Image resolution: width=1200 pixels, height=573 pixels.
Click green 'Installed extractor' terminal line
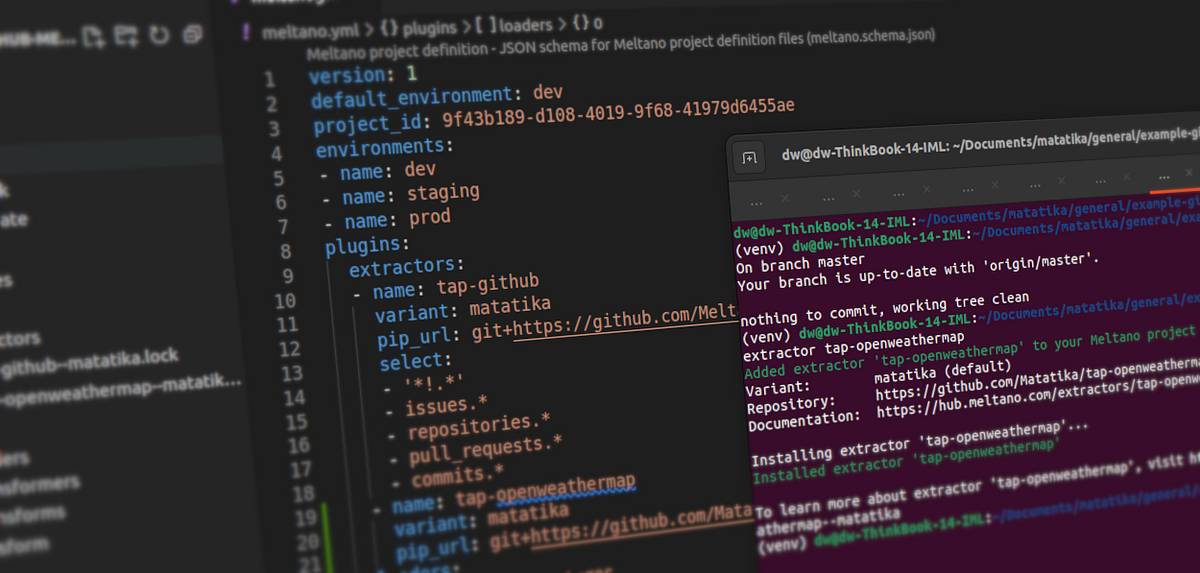click(905, 461)
